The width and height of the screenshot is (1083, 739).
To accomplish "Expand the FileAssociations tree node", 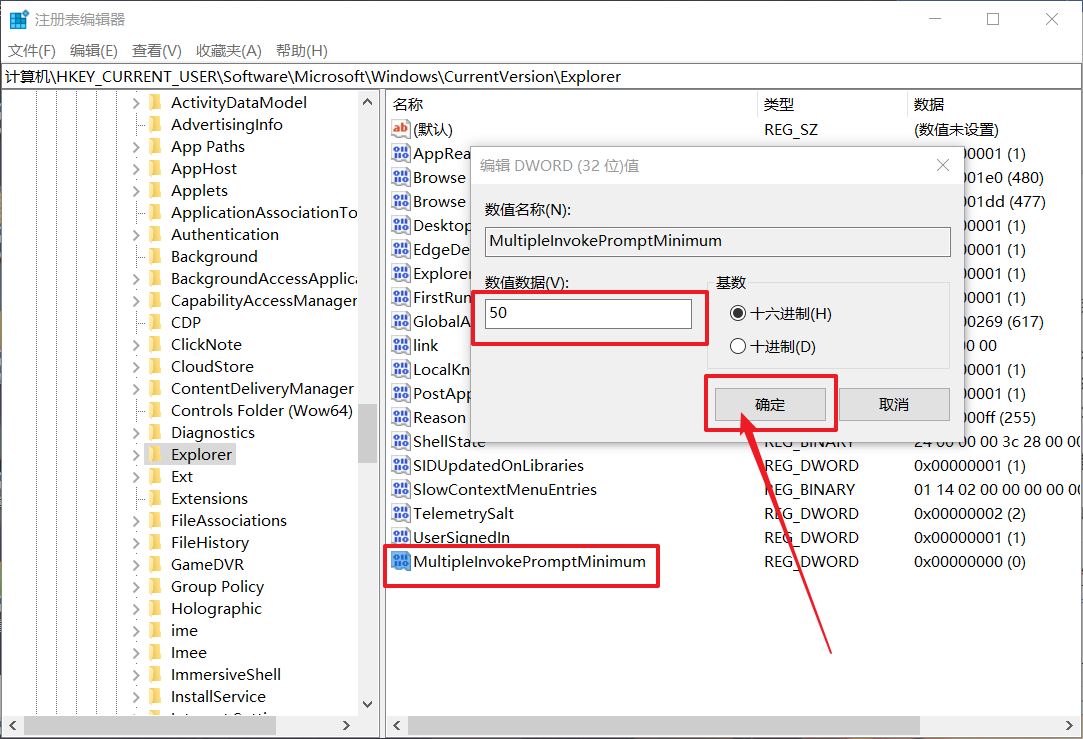I will coord(136,521).
